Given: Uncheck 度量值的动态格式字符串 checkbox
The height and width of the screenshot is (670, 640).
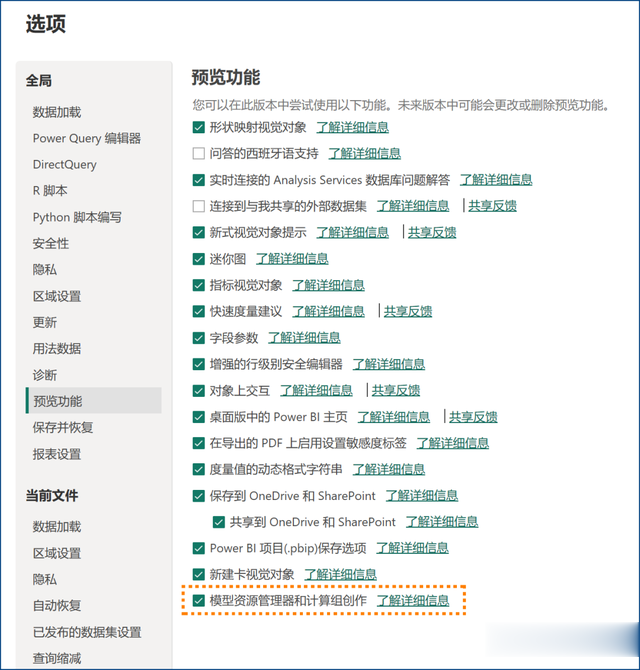Looking at the screenshot, I should coord(199,470).
